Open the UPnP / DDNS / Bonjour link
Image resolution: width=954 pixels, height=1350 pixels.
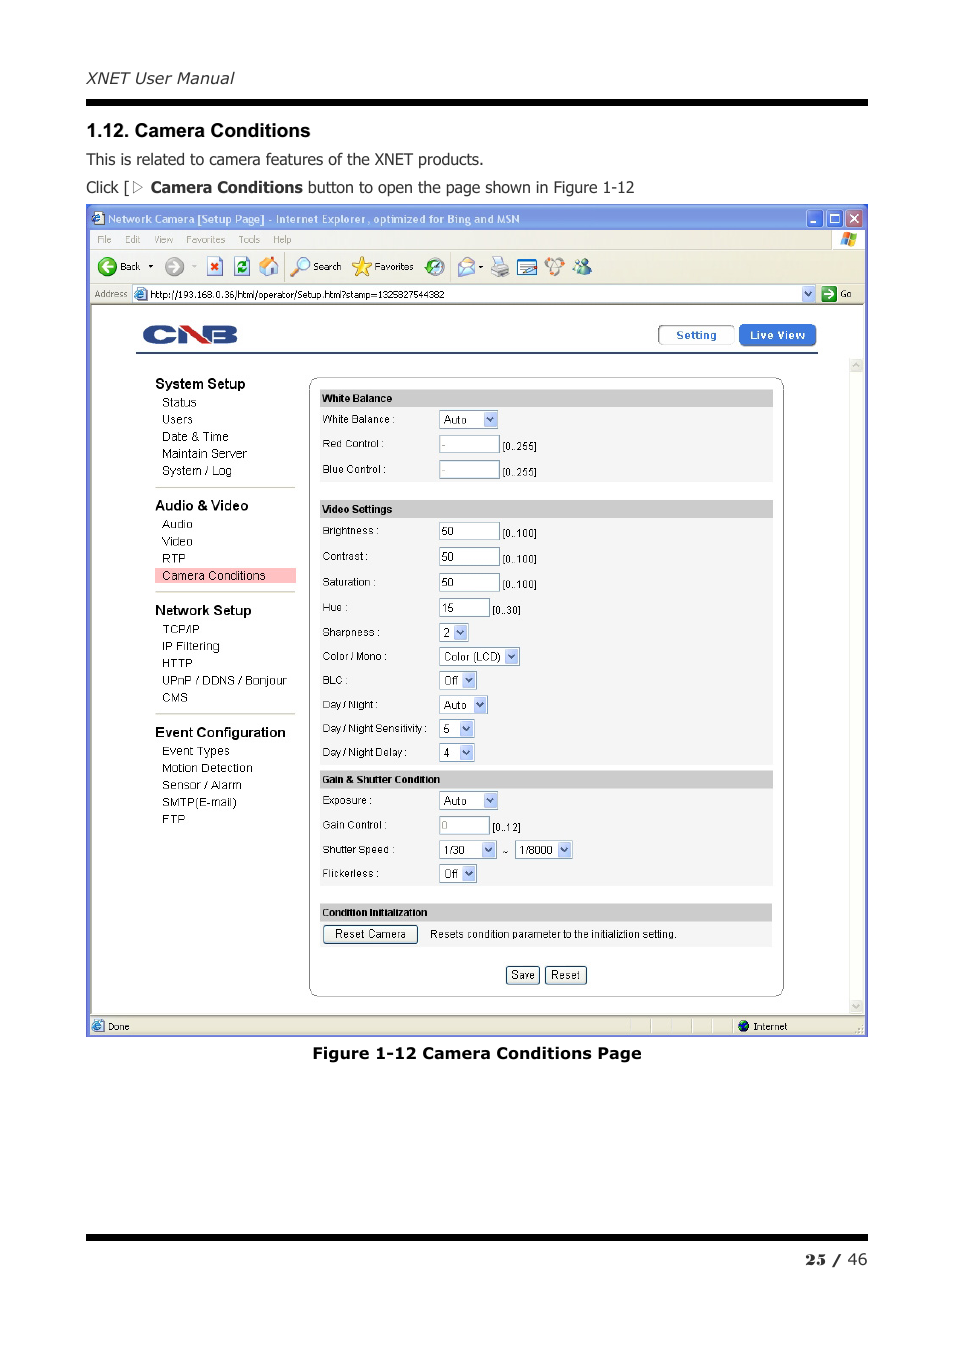click(224, 680)
